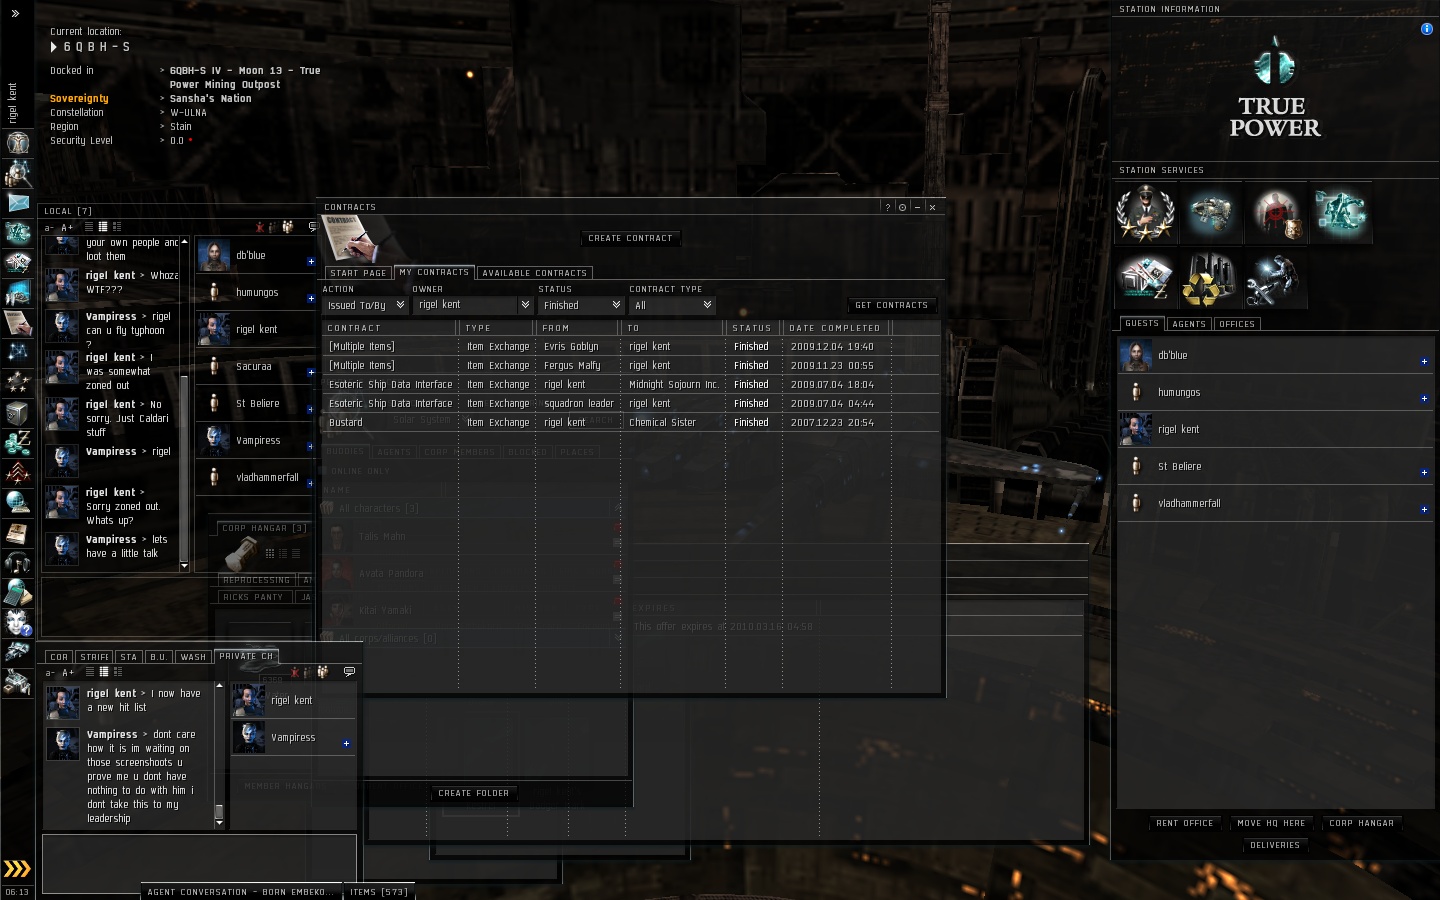
Task: Decrease Local chat font size (a-)
Action: pyautogui.click(x=49, y=228)
